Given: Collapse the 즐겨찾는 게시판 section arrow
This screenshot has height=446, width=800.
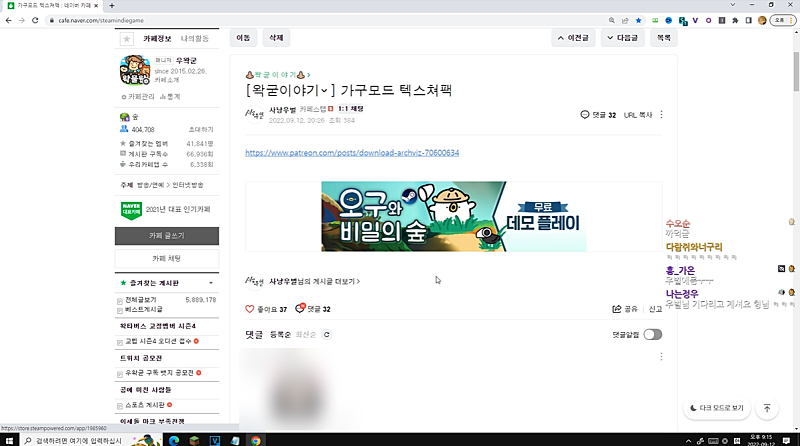Looking at the screenshot, I should pos(211,283).
